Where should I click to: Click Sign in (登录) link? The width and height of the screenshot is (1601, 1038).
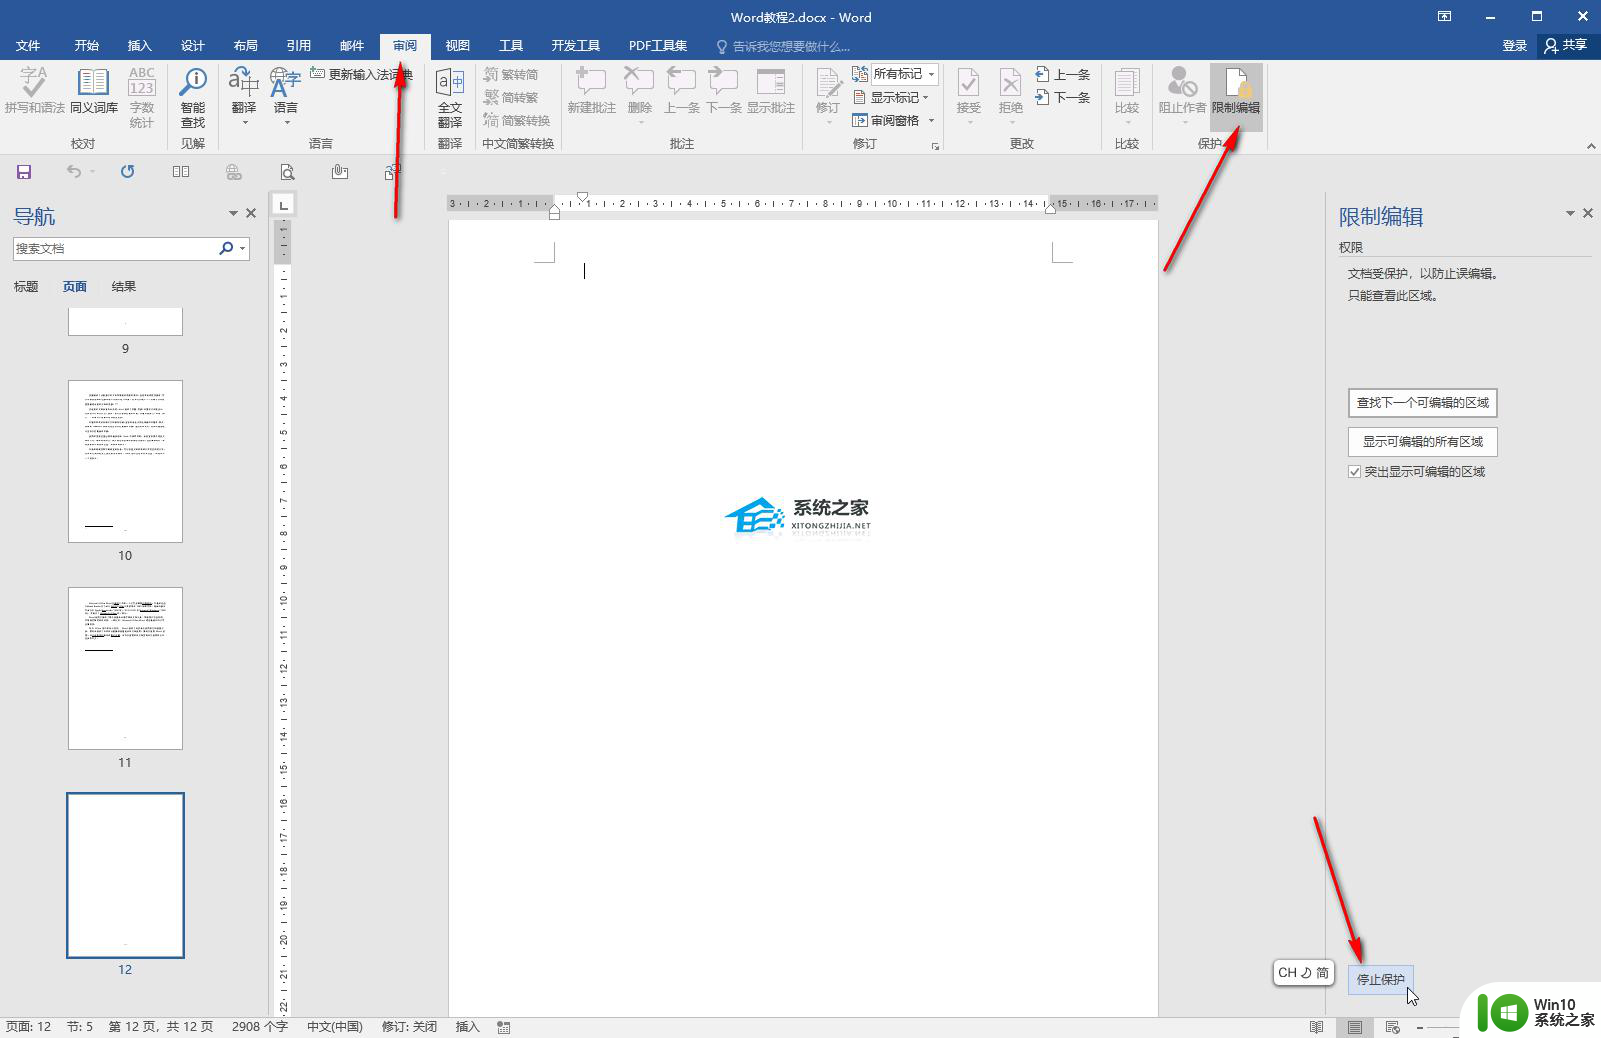[x=1515, y=46]
